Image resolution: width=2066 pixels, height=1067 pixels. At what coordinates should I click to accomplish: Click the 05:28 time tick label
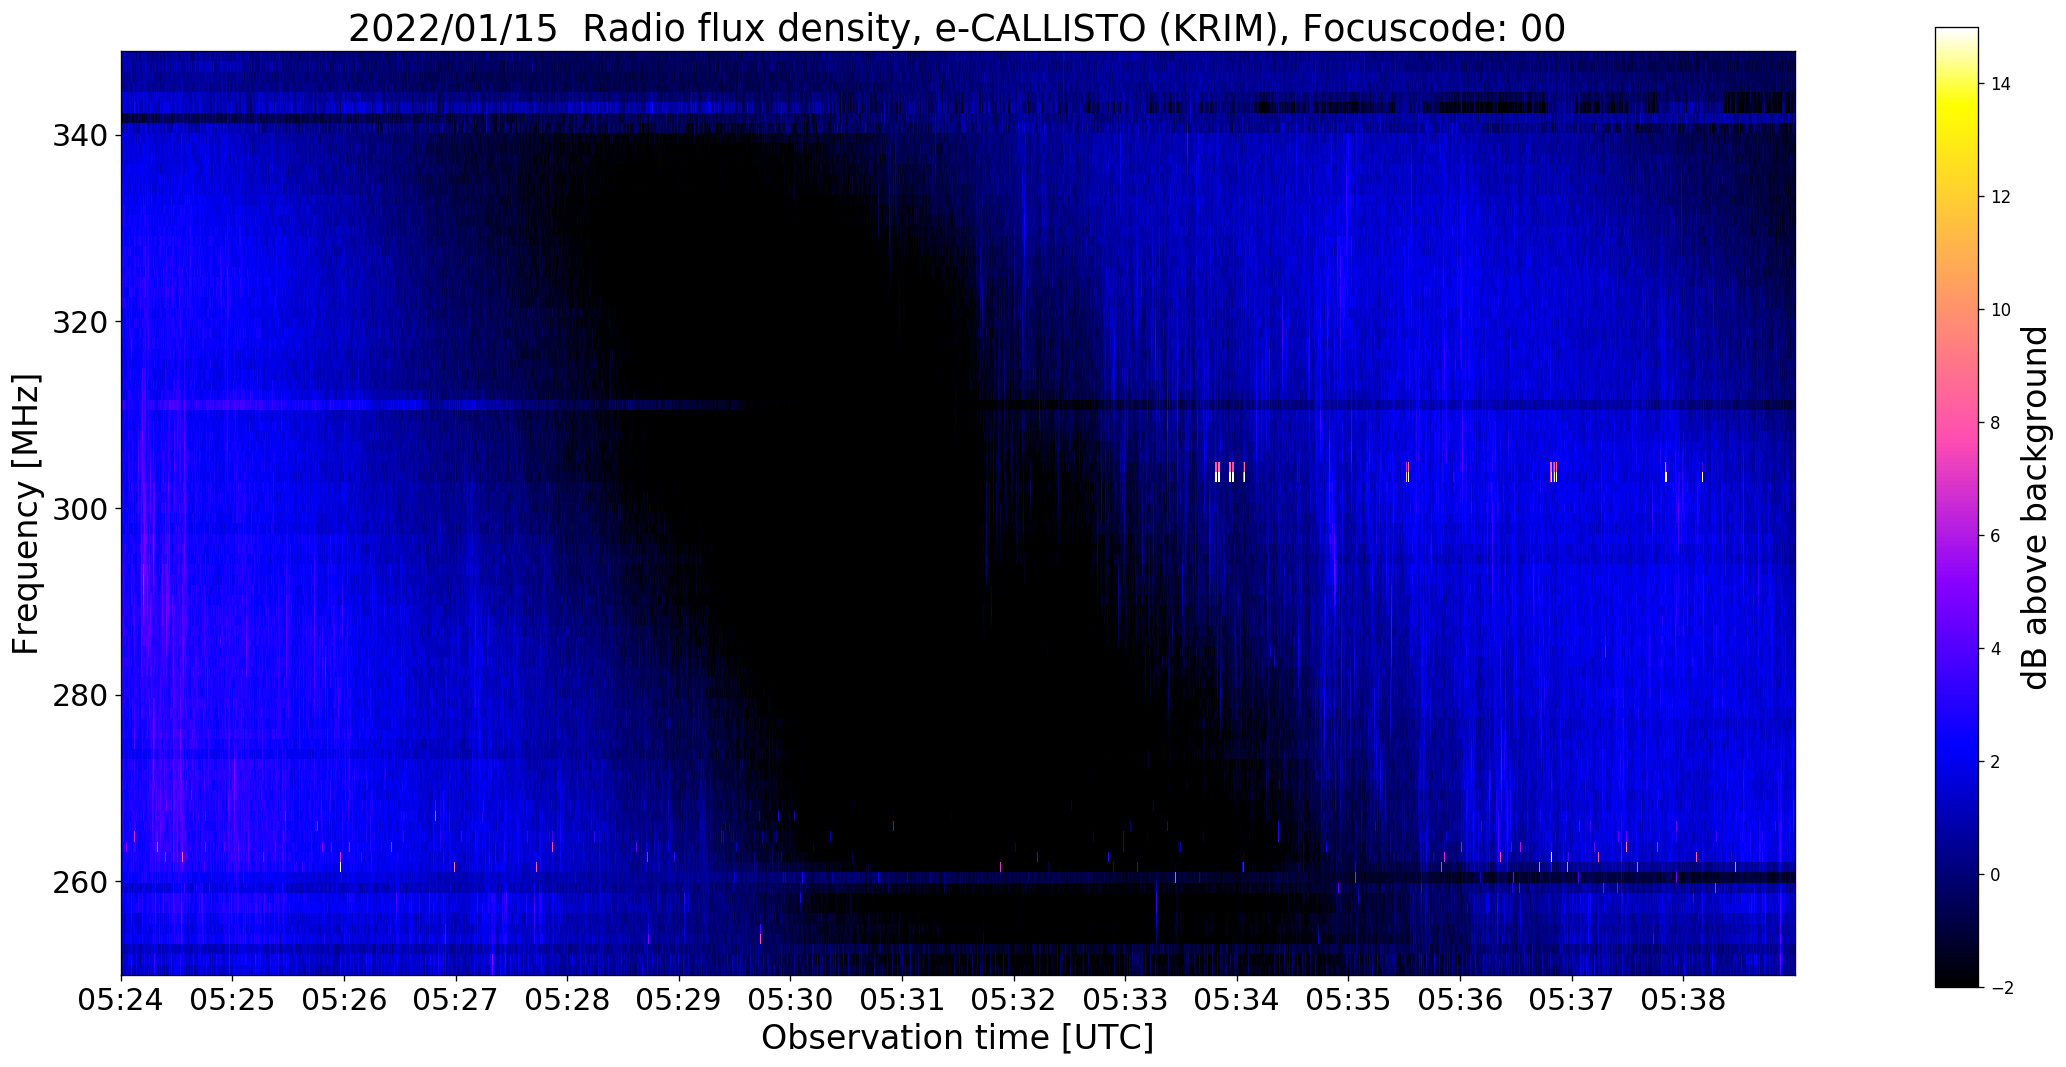tap(568, 1000)
